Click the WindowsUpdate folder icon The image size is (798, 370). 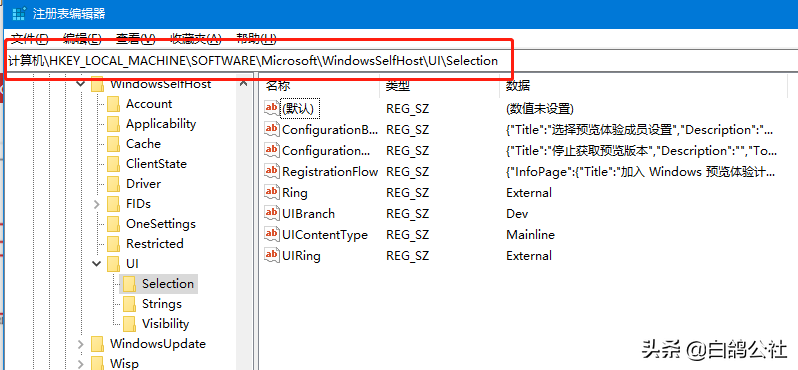tap(97, 344)
